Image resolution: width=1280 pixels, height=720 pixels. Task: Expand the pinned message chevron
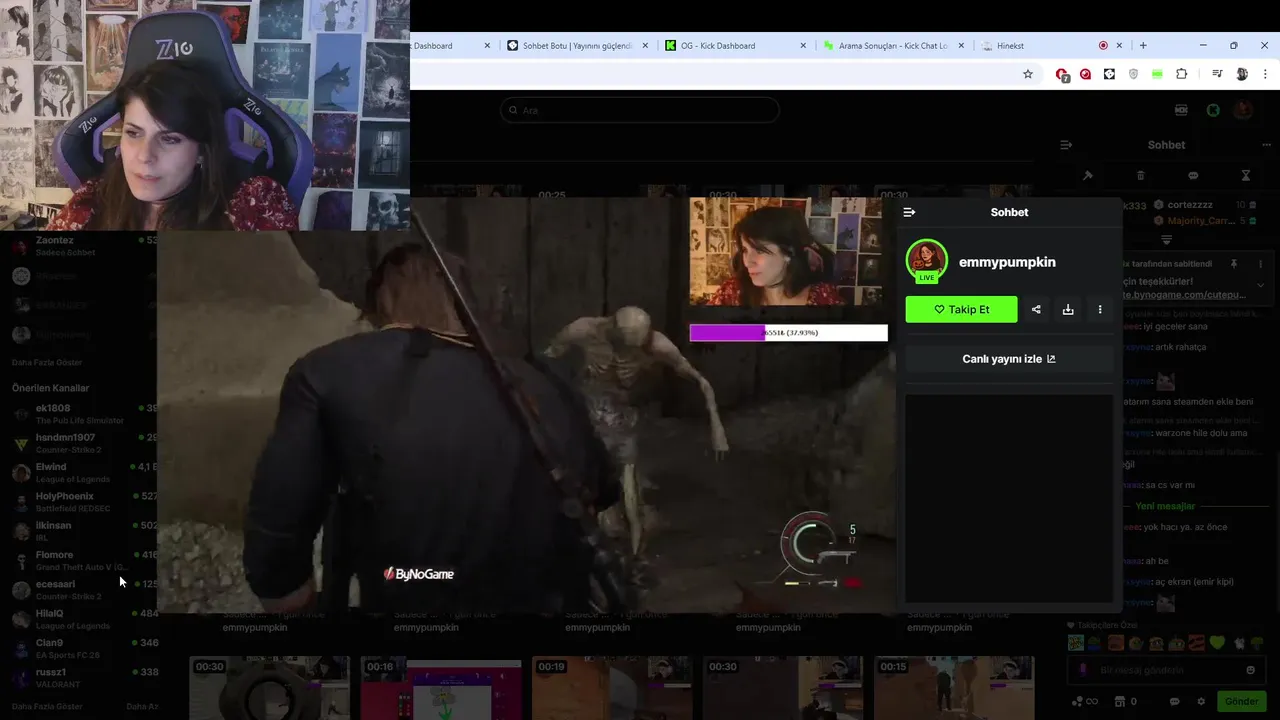[1260, 285]
